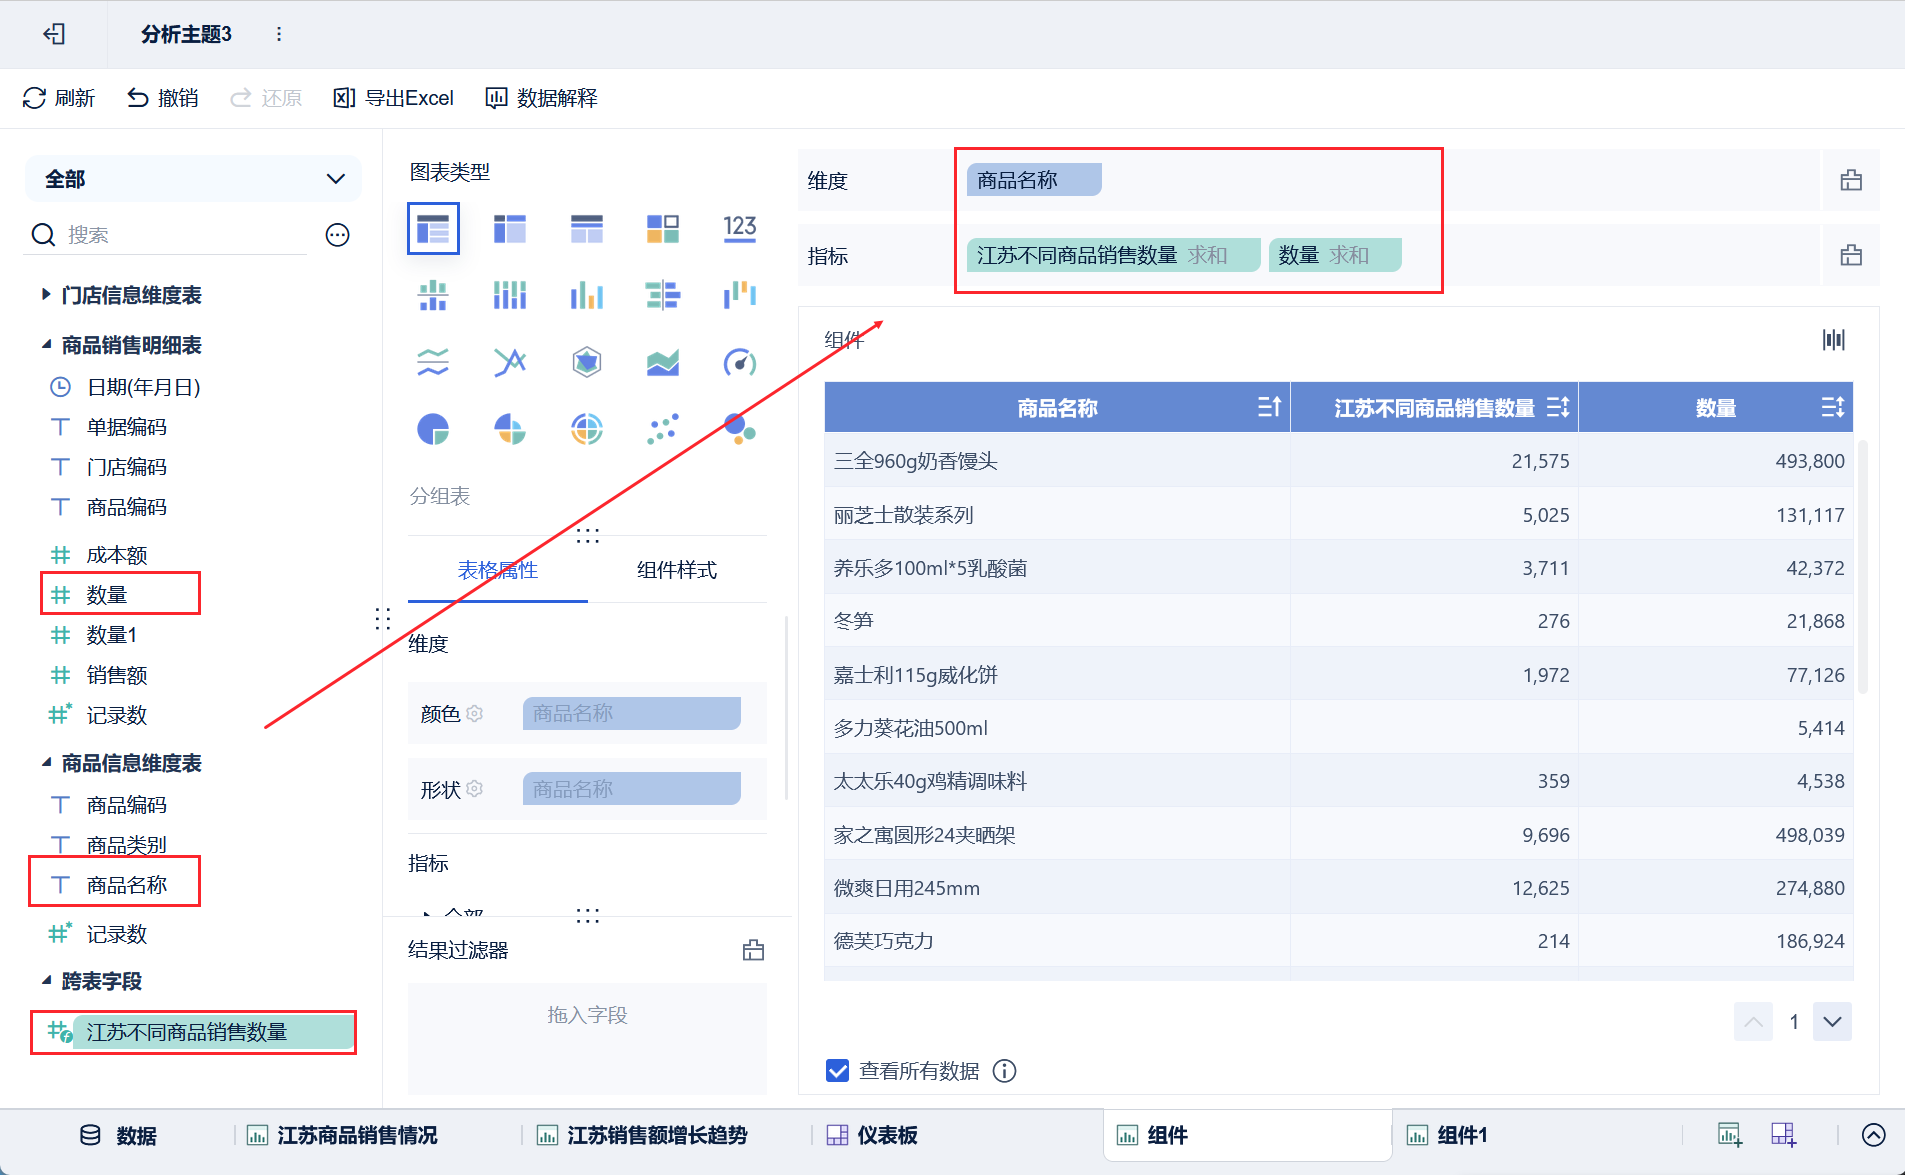The height and width of the screenshot is (1175, 1905).
Task: Open the 江苏商品销售情况 tab
Action: (342, 1135)
